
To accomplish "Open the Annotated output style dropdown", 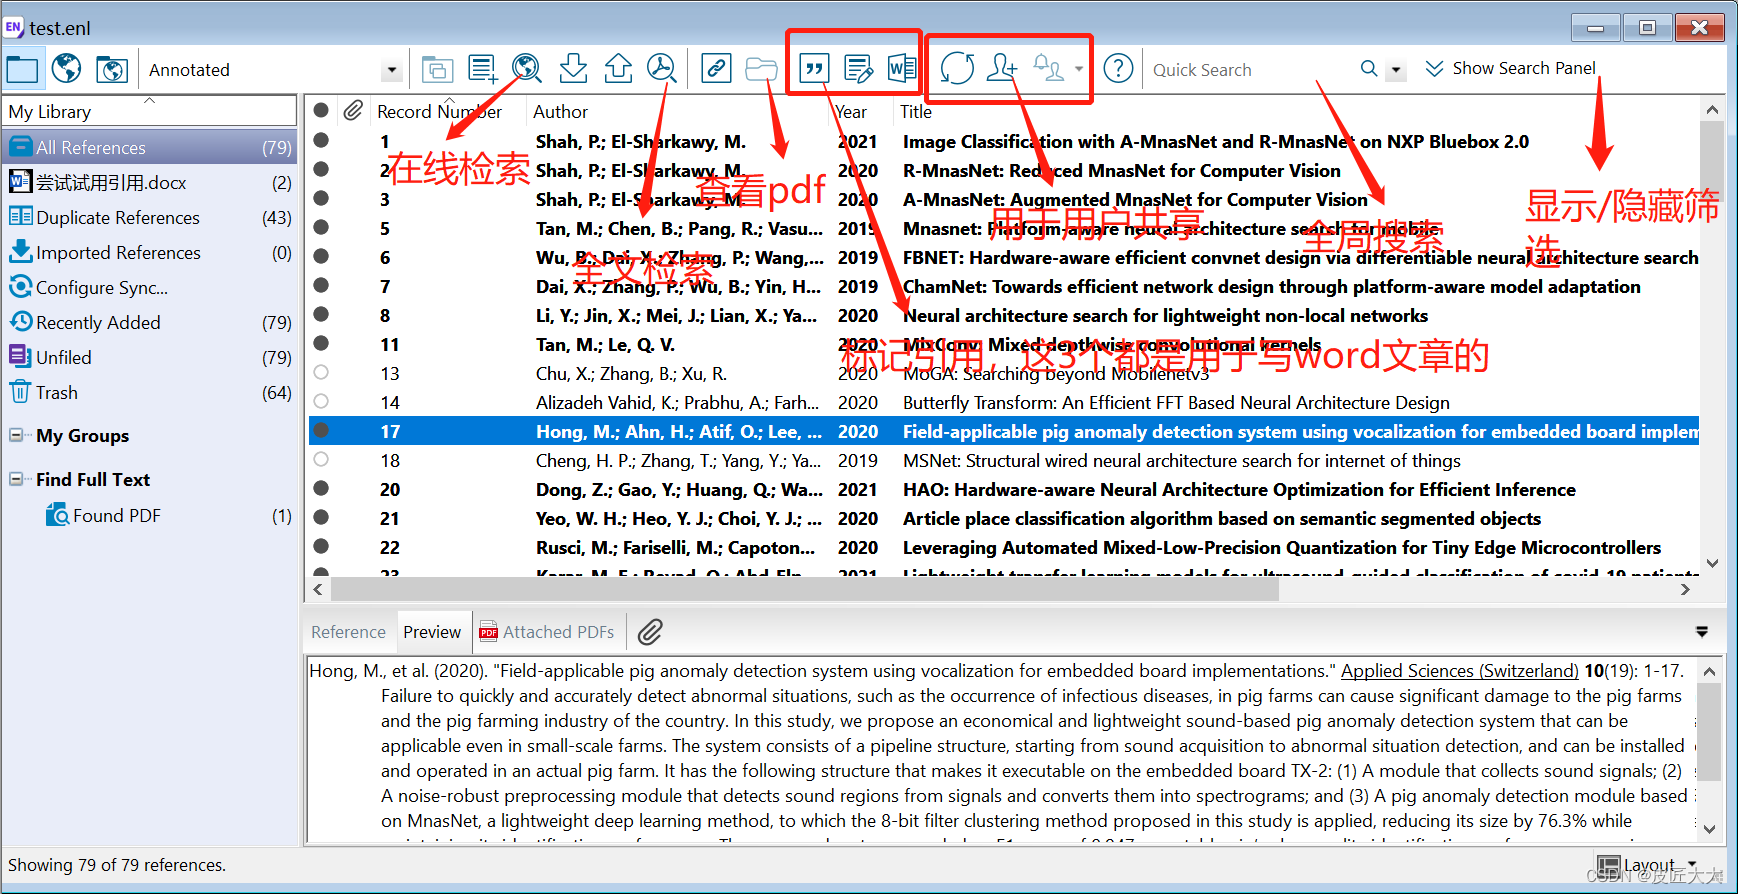I will point(392,70).
